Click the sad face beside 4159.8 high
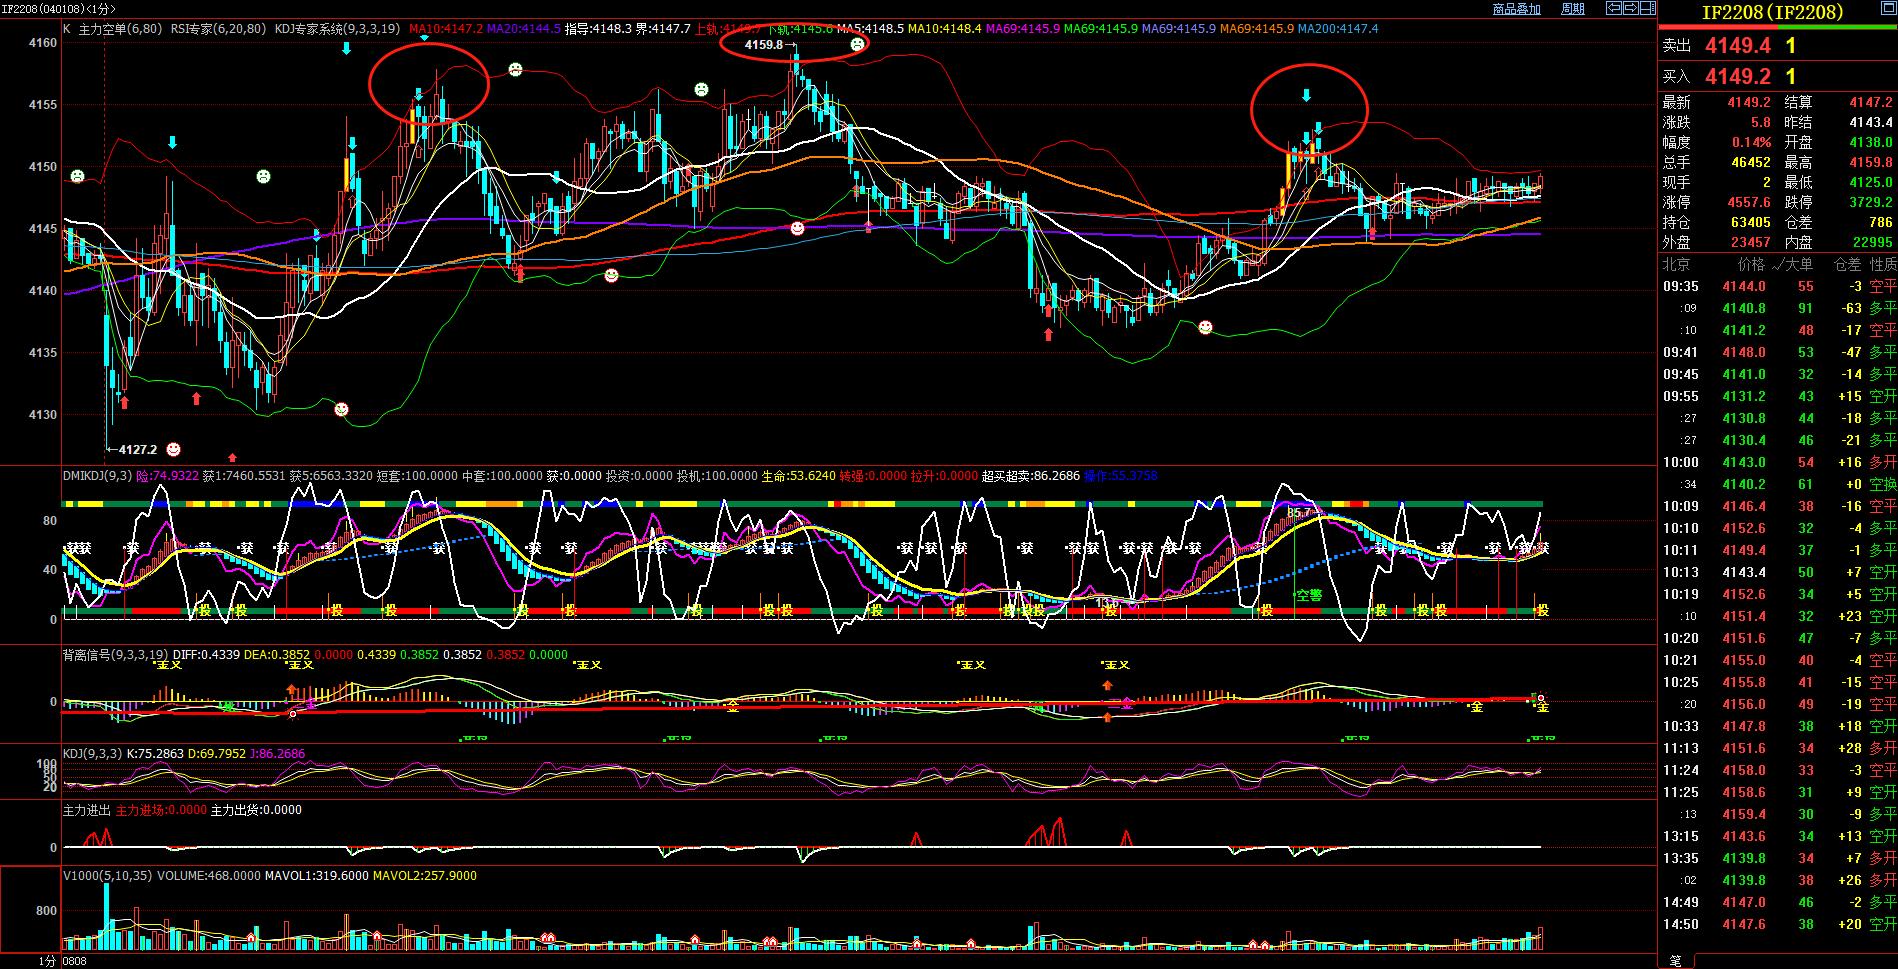This screenshot has width=1898, height=969. point(857,44)
